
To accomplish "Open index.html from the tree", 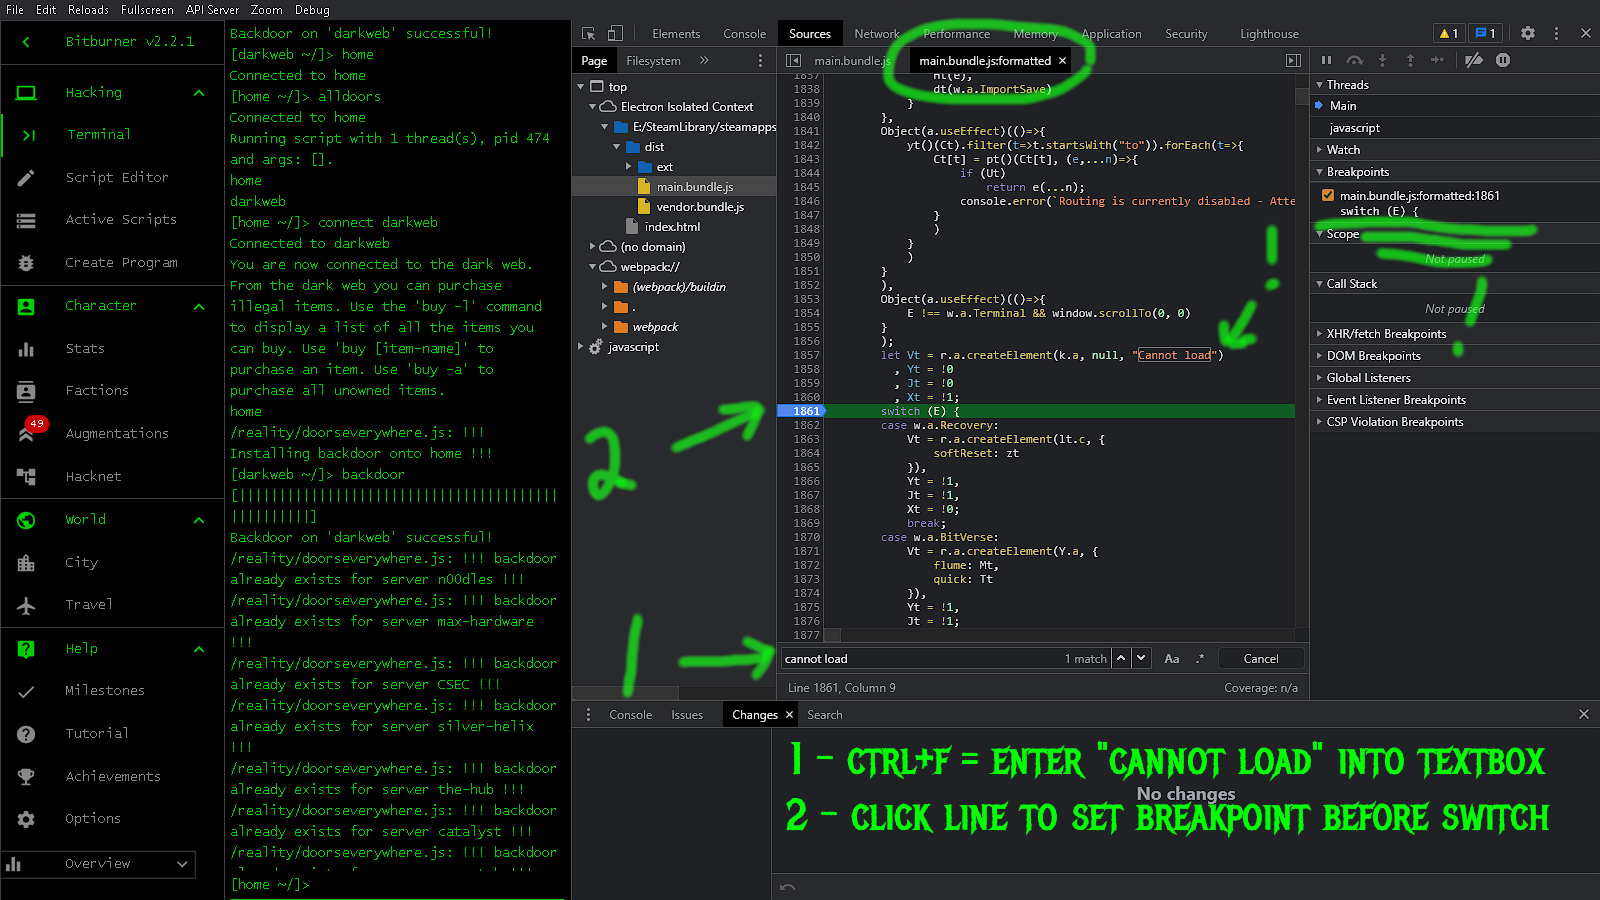I will 672,227.
